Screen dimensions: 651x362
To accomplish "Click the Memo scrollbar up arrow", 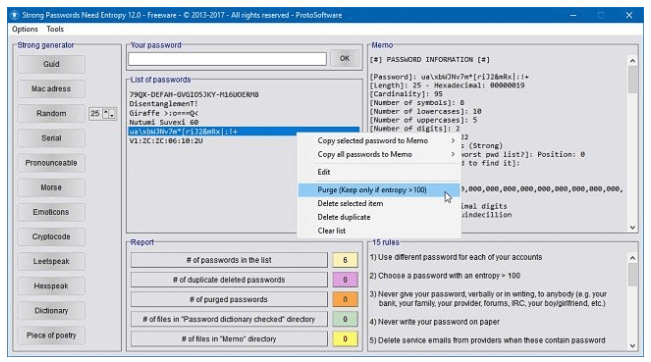I will pos(632,61).
